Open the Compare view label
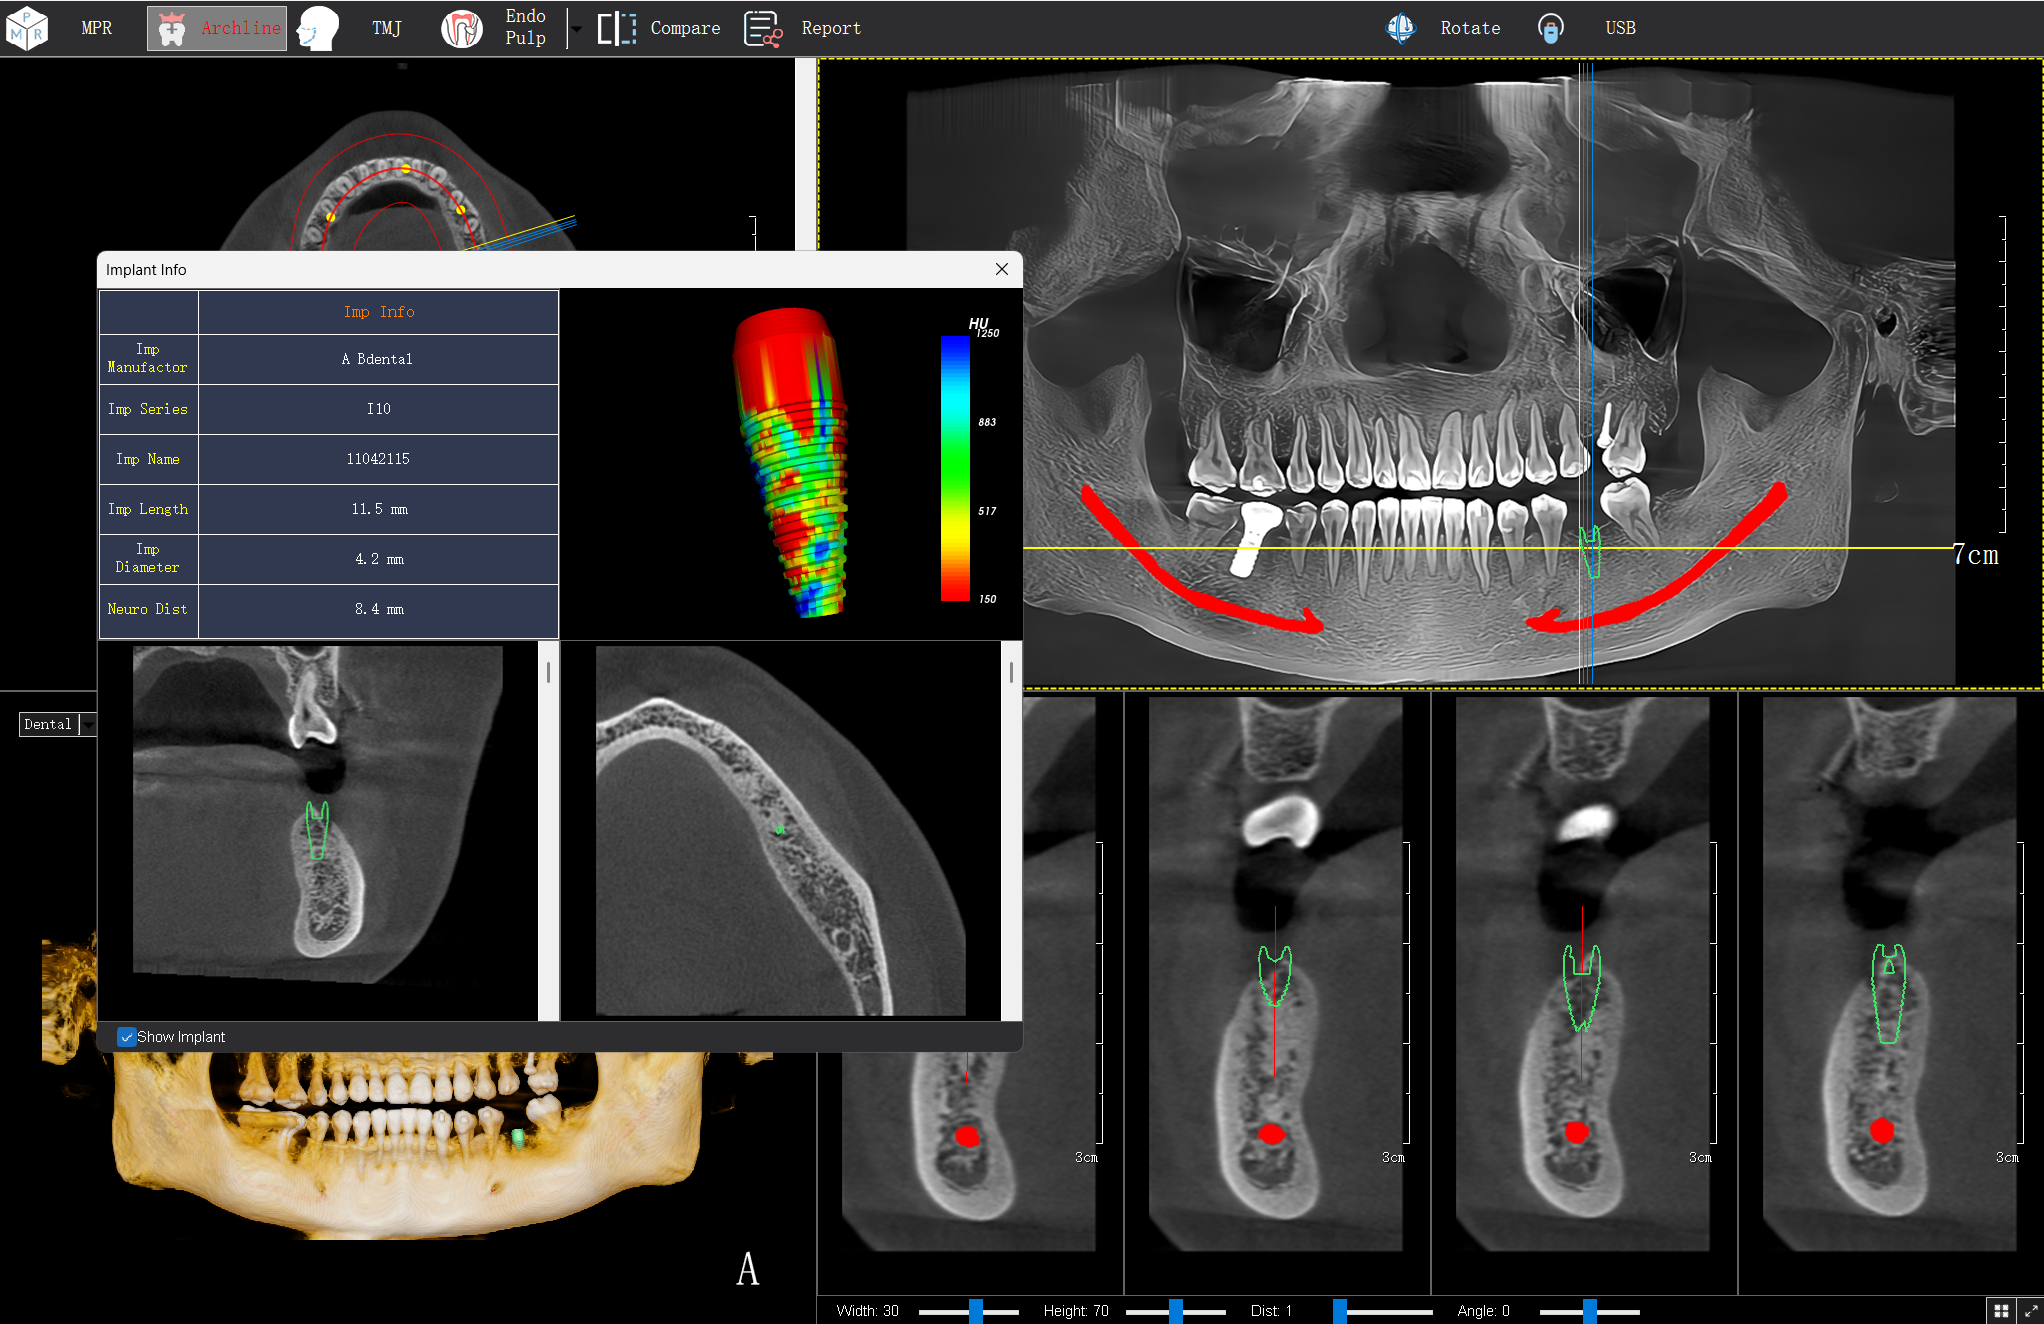The width and height of the screenshot is (2044, 1324). [685, 28]
